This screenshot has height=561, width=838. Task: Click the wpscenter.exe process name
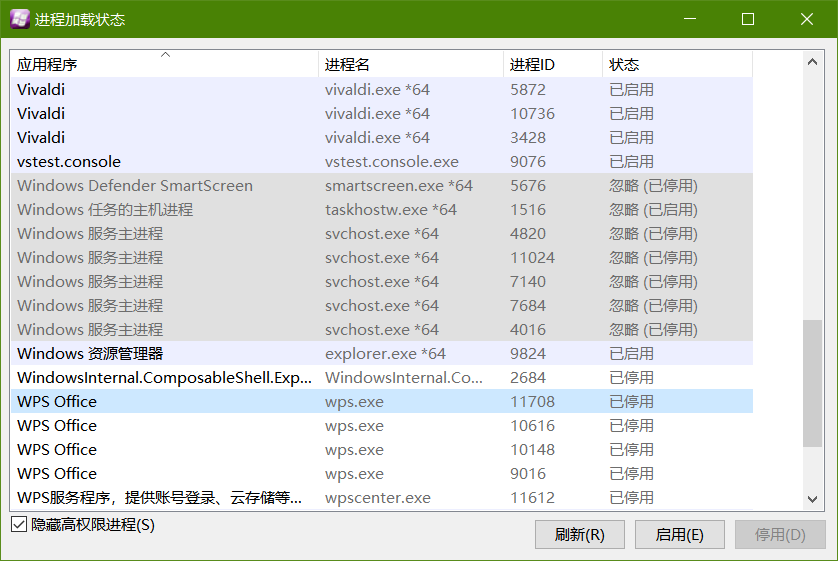pos(378,498)
